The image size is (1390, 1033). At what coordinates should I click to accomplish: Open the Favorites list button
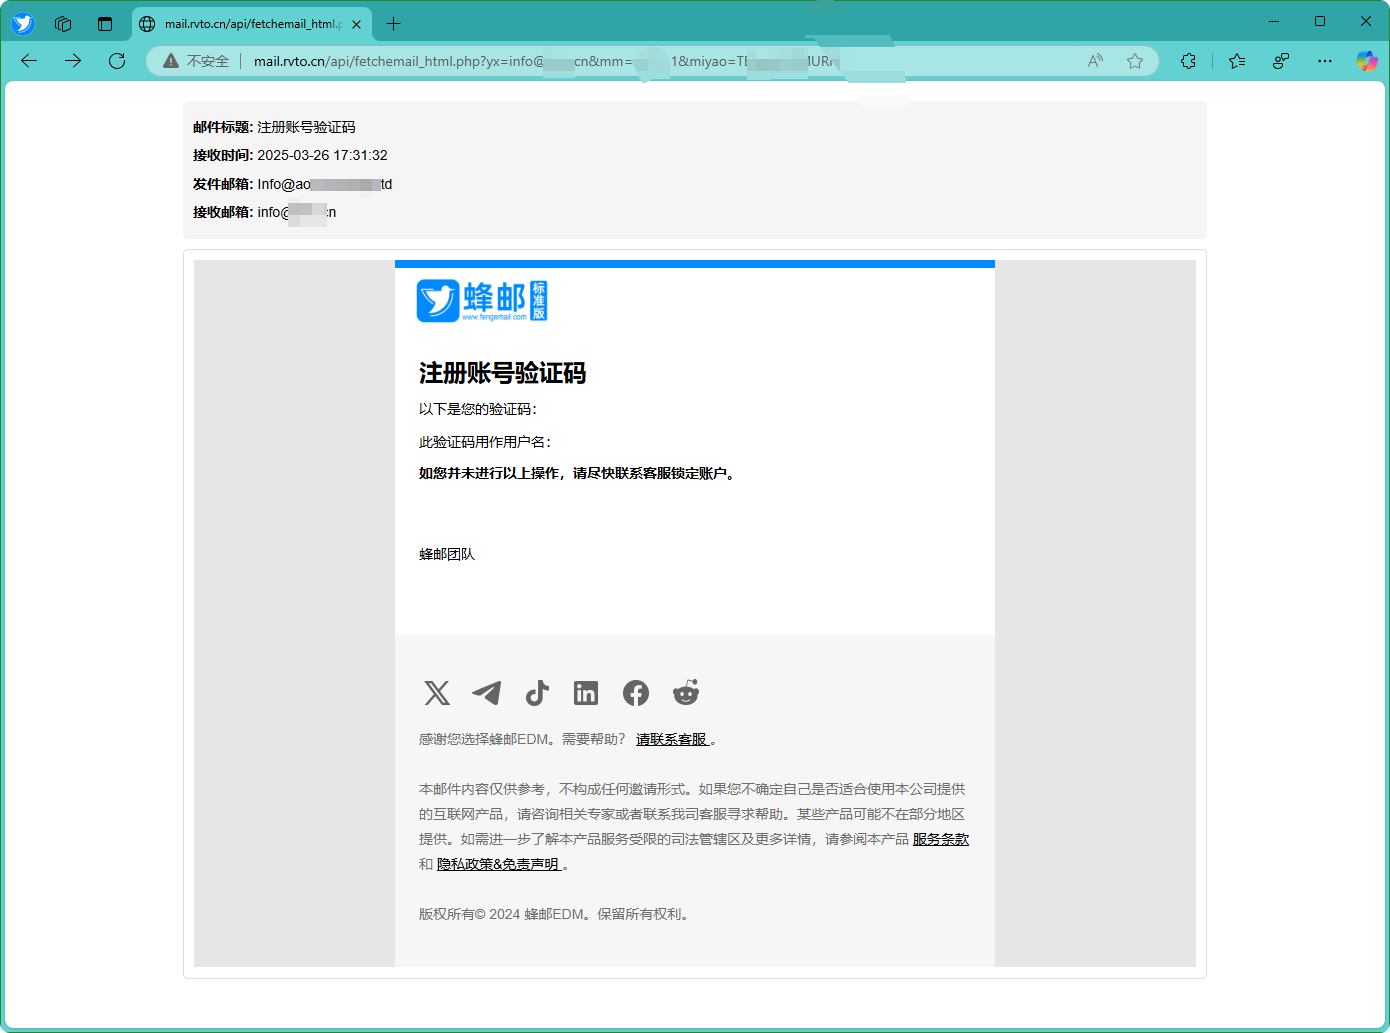tap(1237, 61)
